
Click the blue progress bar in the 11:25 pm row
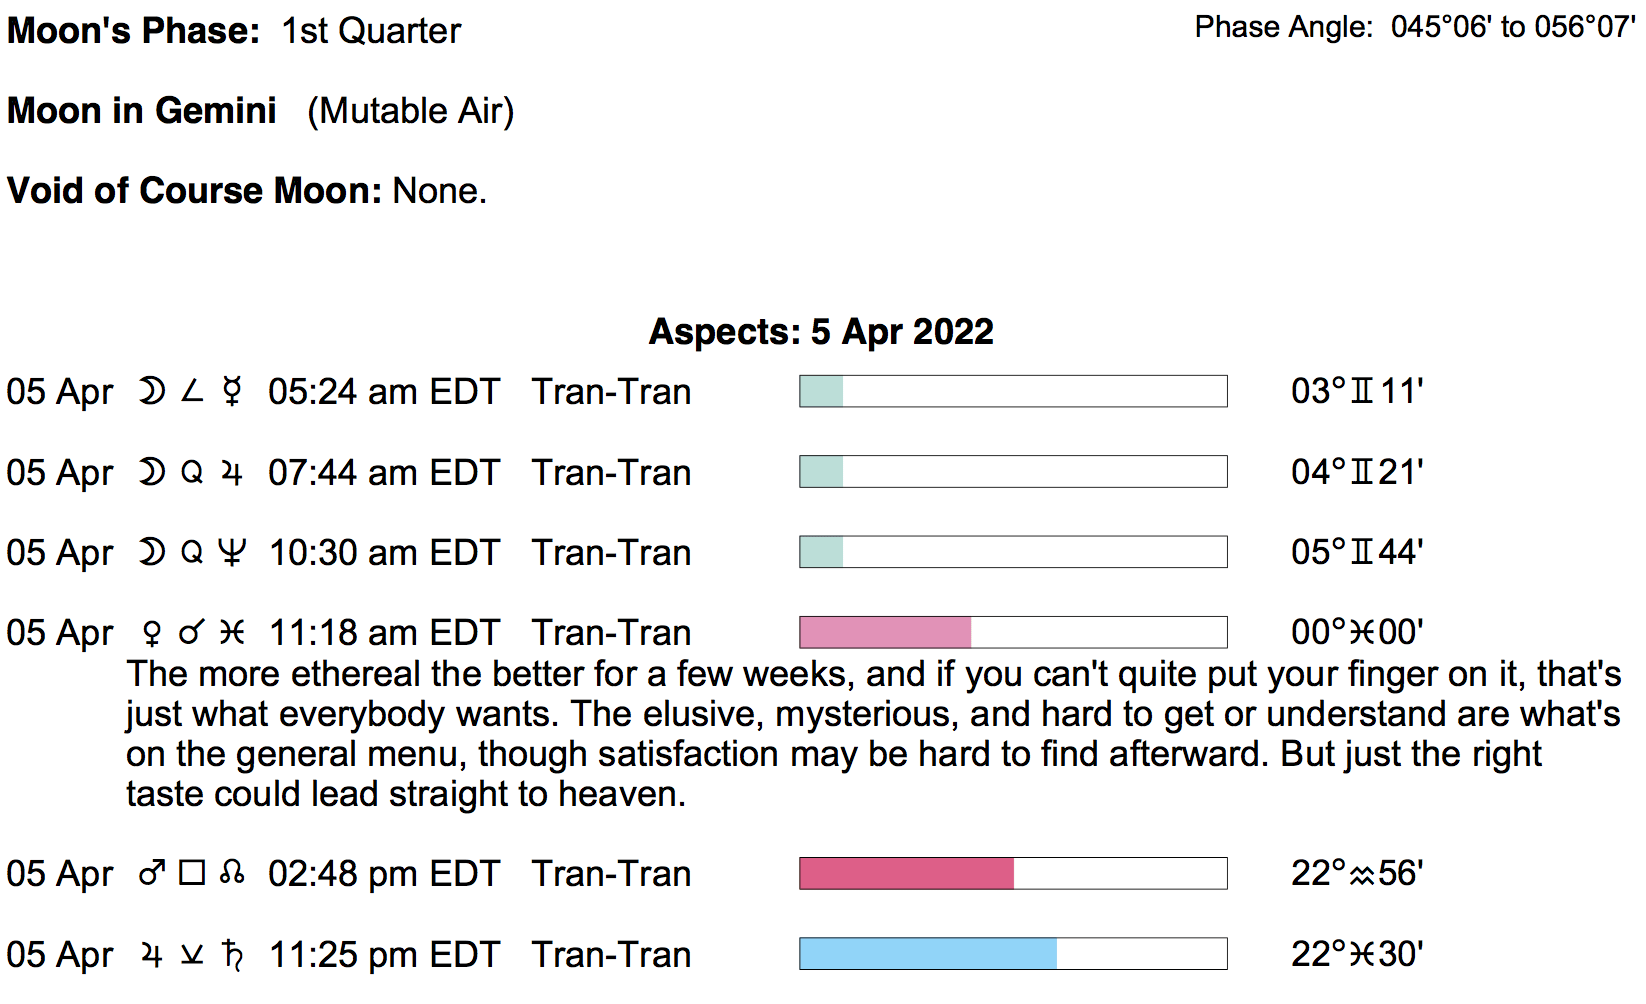[x=928, y=954]
